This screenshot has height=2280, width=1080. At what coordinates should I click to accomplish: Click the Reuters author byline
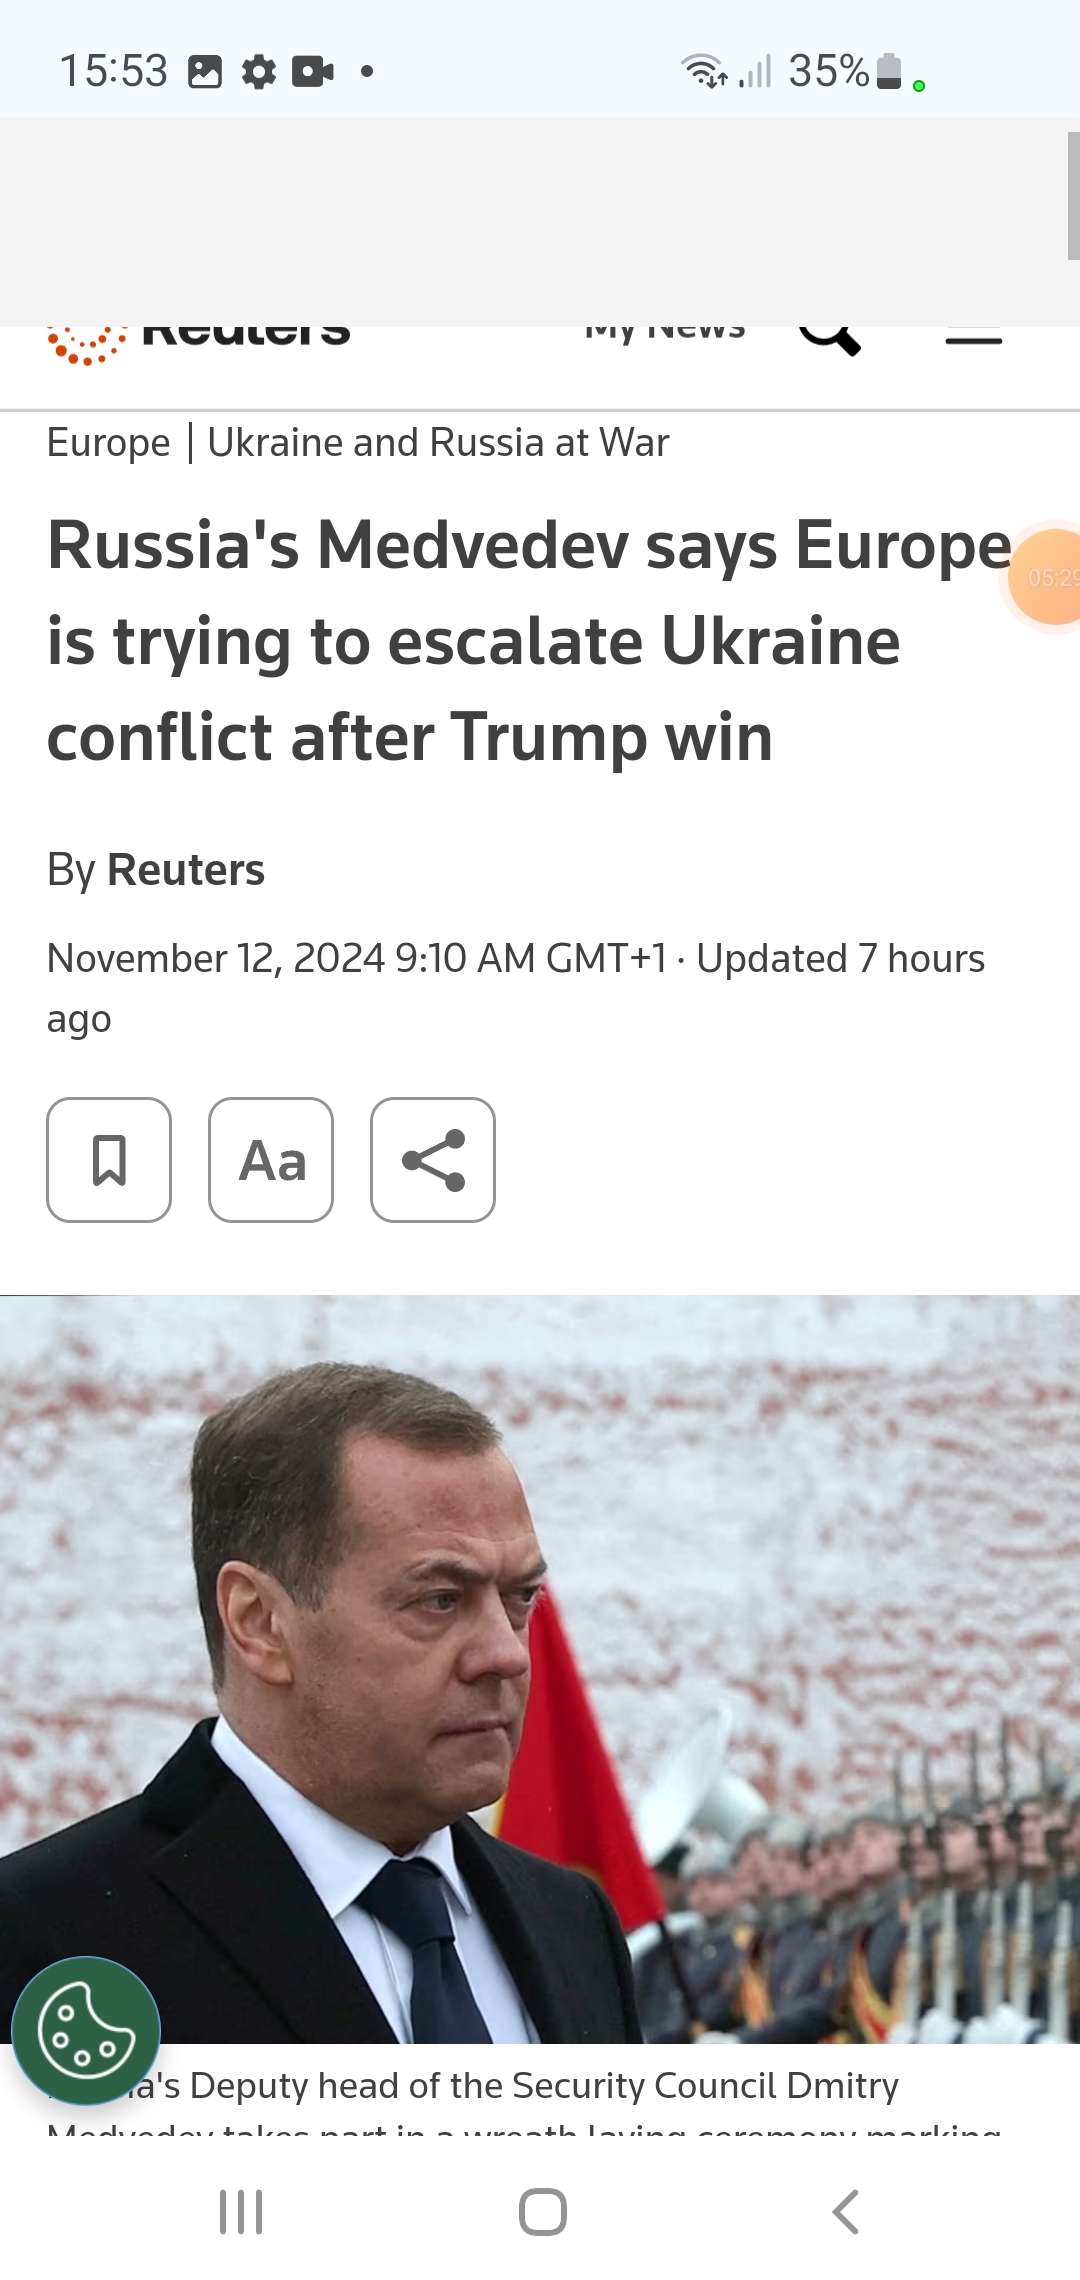coord(186,869)
